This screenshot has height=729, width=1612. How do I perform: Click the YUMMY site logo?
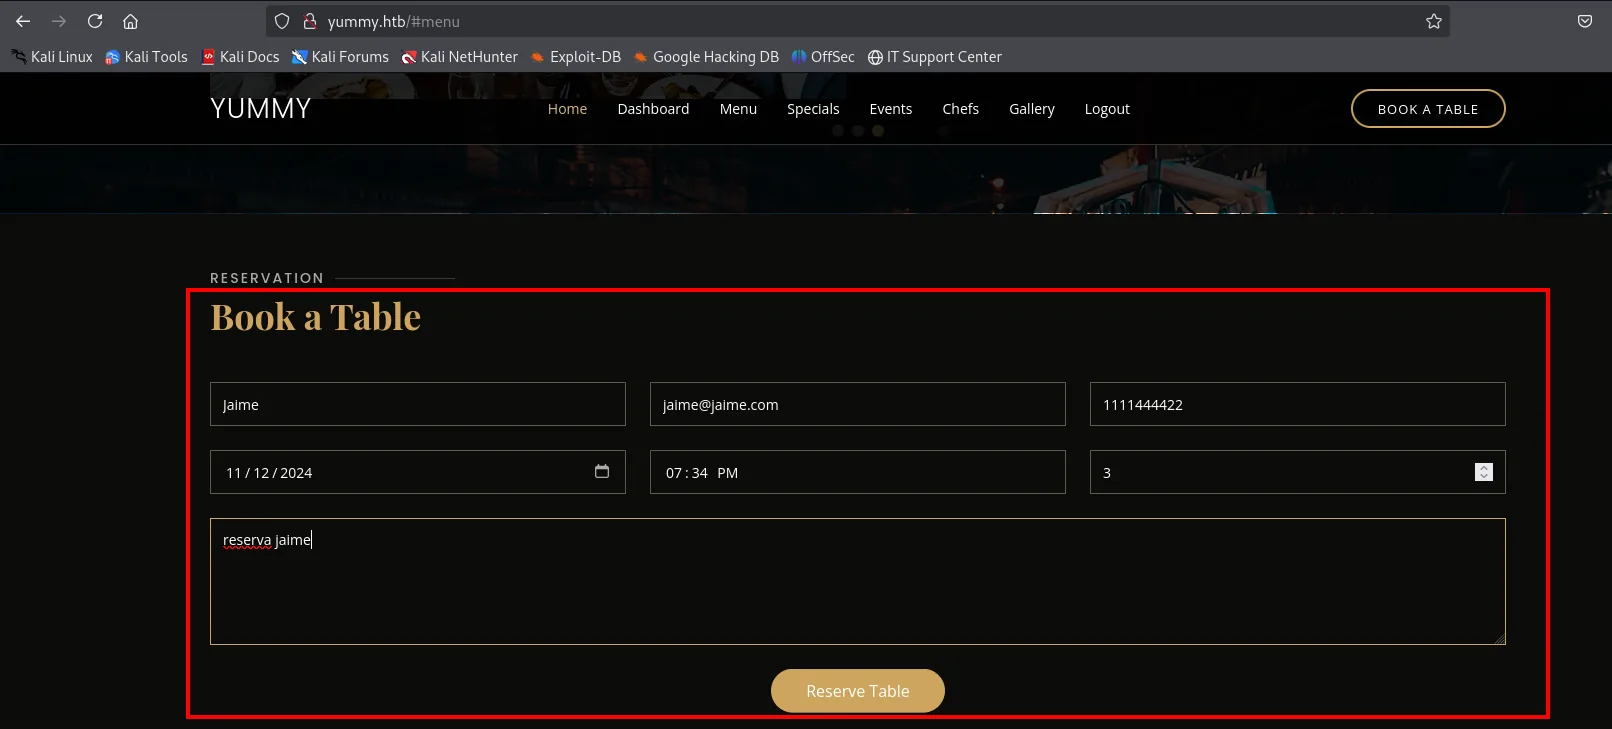point(261,109)
